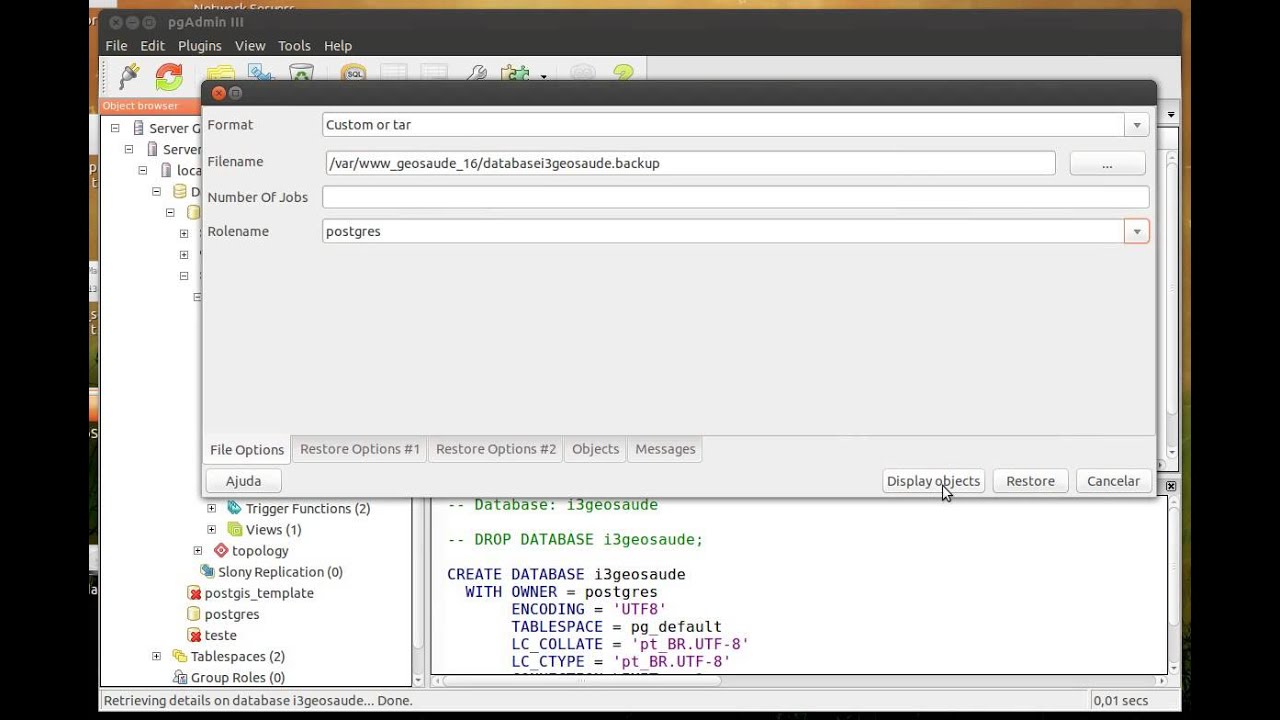Select Tablespaces (2) tree item
This screenshot has height=720, width=1280.
coord(238,656)
